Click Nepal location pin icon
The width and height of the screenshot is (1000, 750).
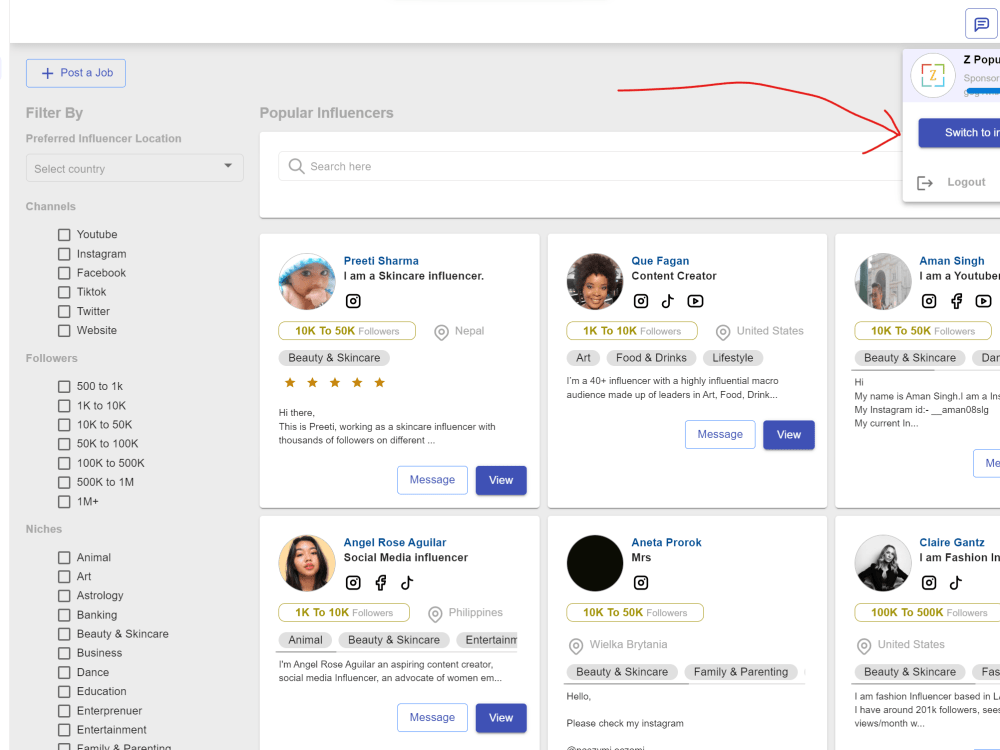click(441, 332)
